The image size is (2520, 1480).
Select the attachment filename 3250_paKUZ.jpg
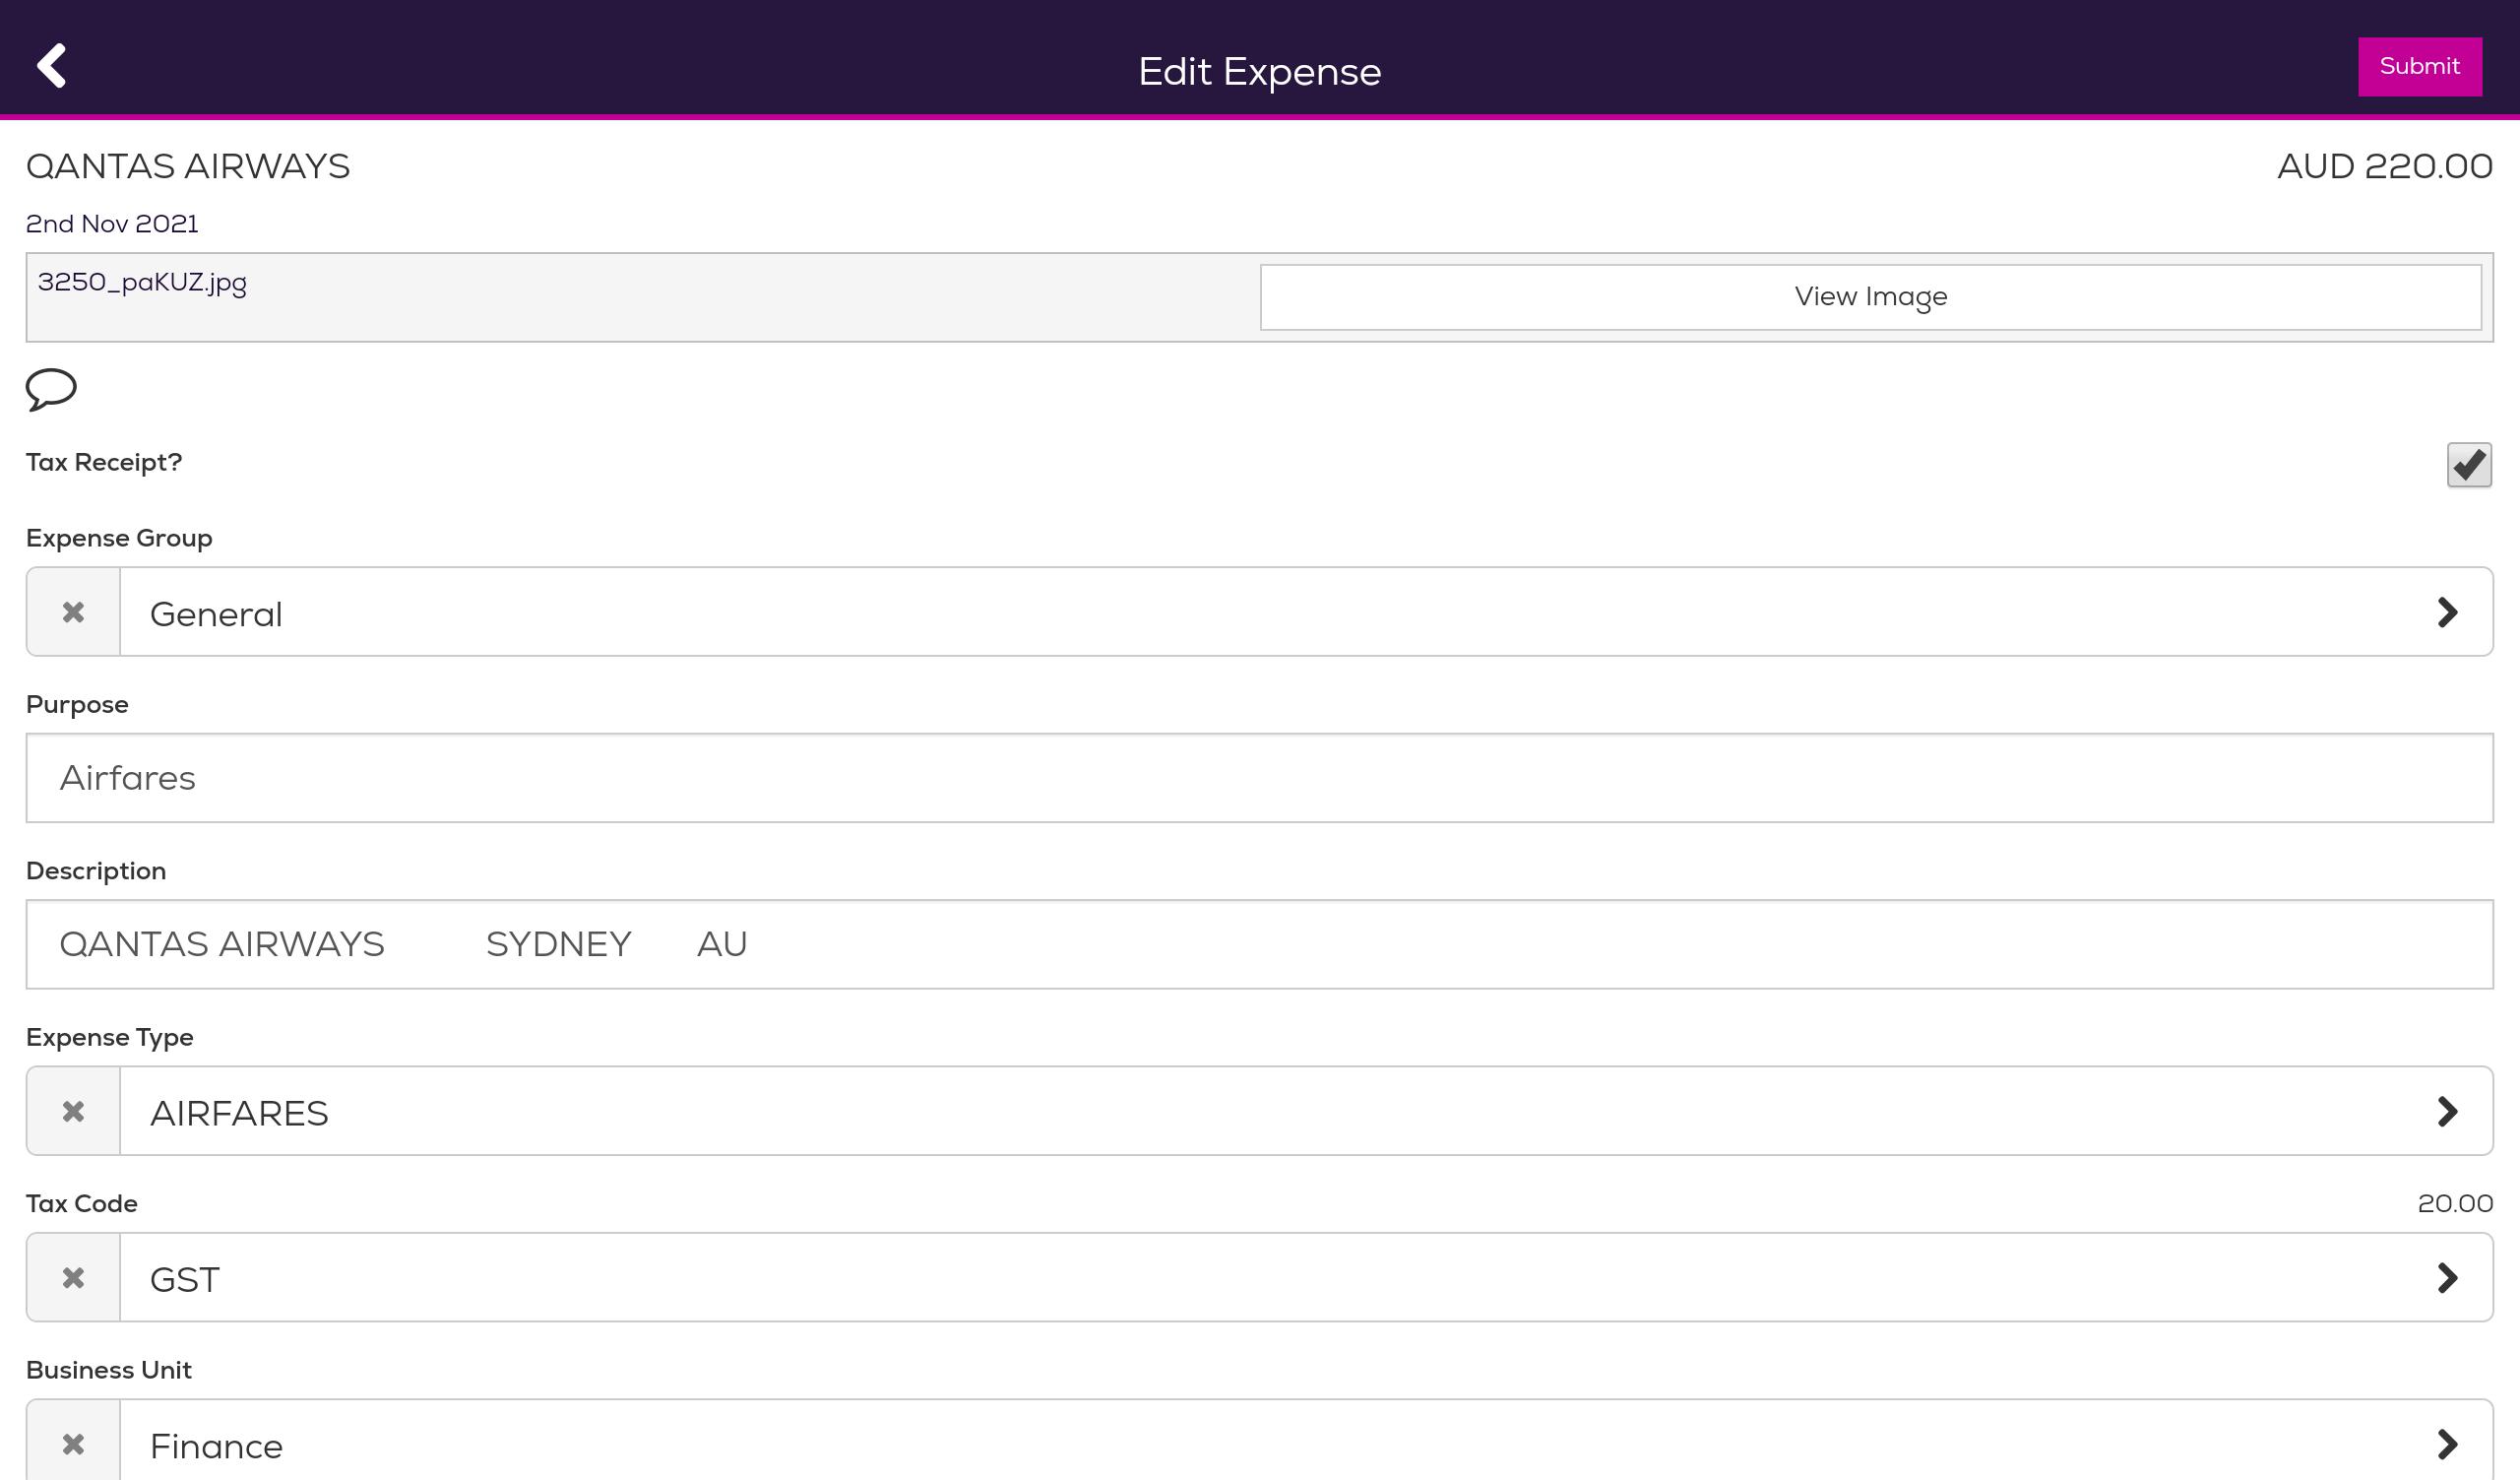[x=142, y=283]
